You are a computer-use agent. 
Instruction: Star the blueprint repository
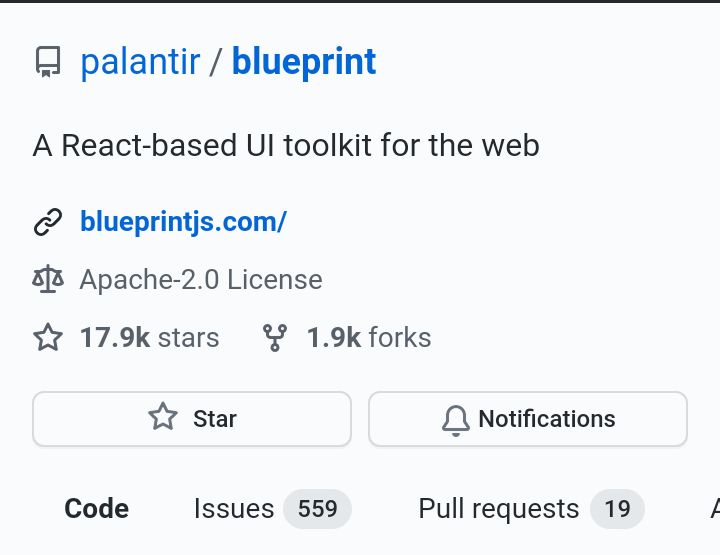pos(192,419)
